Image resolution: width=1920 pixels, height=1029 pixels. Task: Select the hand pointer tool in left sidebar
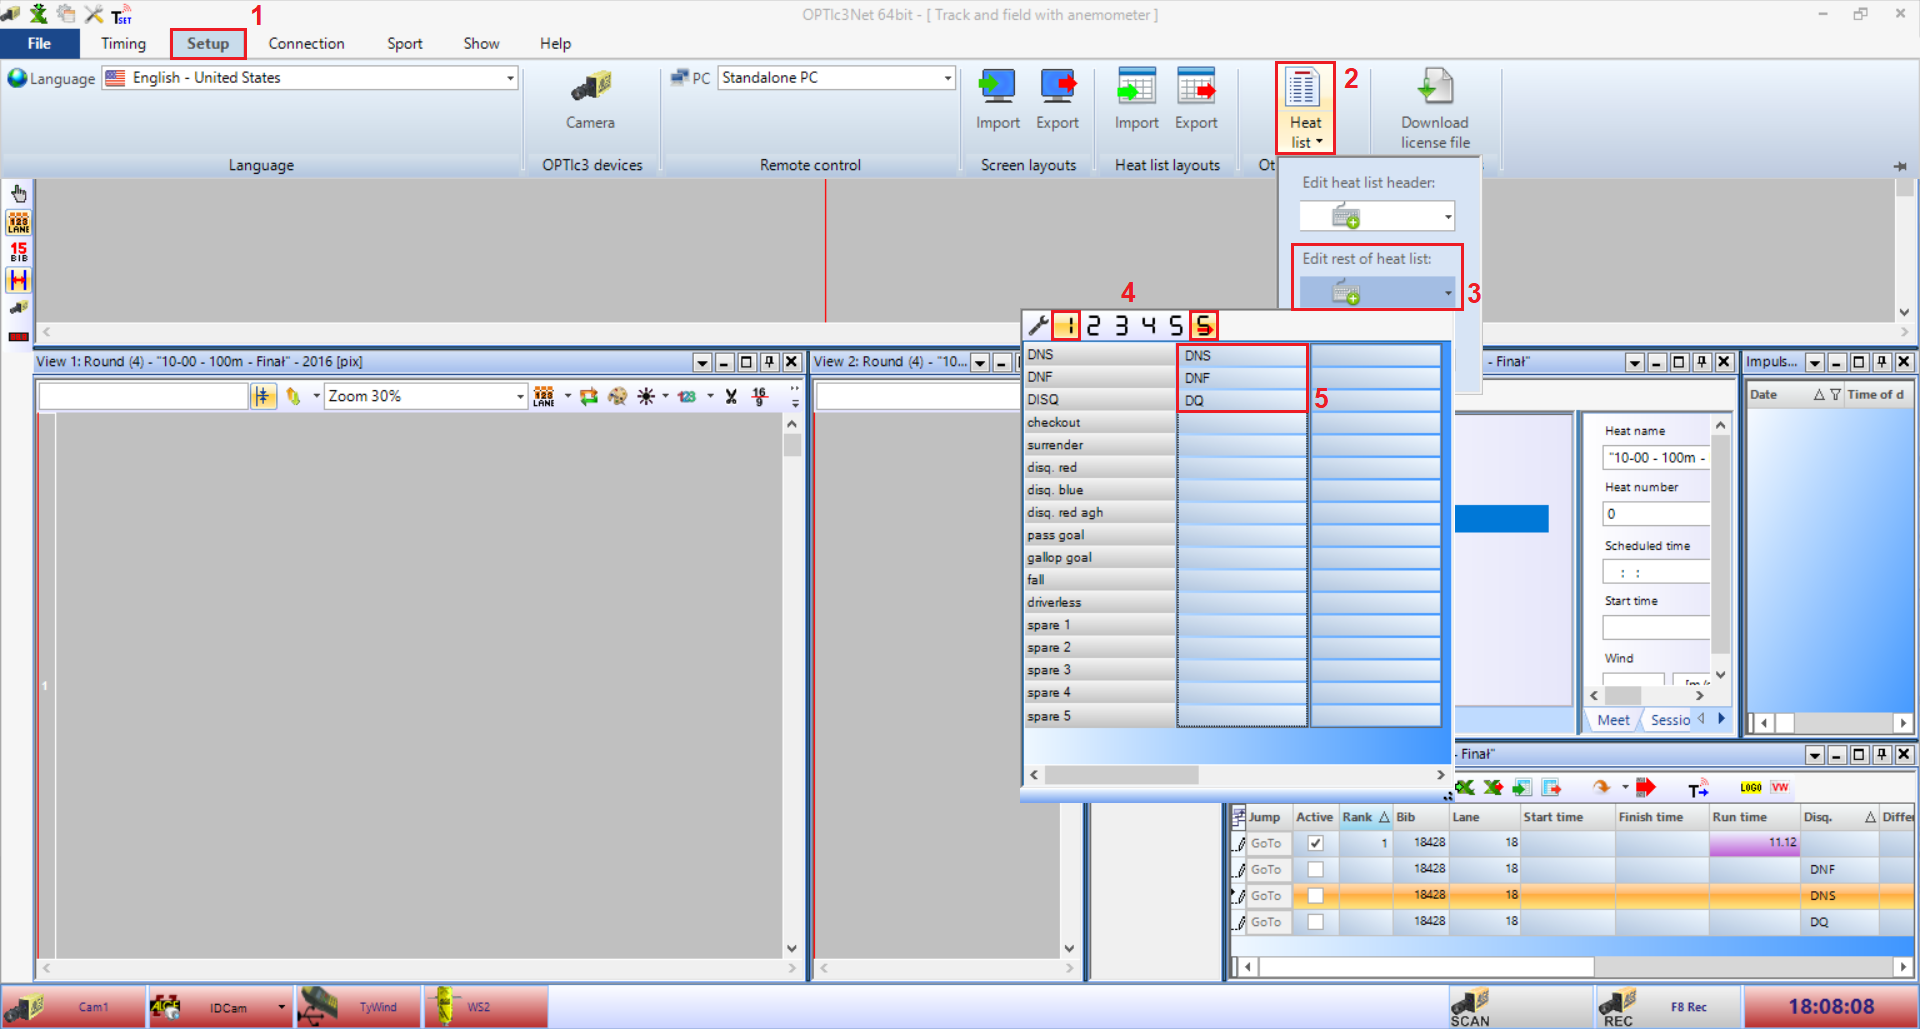coord(19,193)
